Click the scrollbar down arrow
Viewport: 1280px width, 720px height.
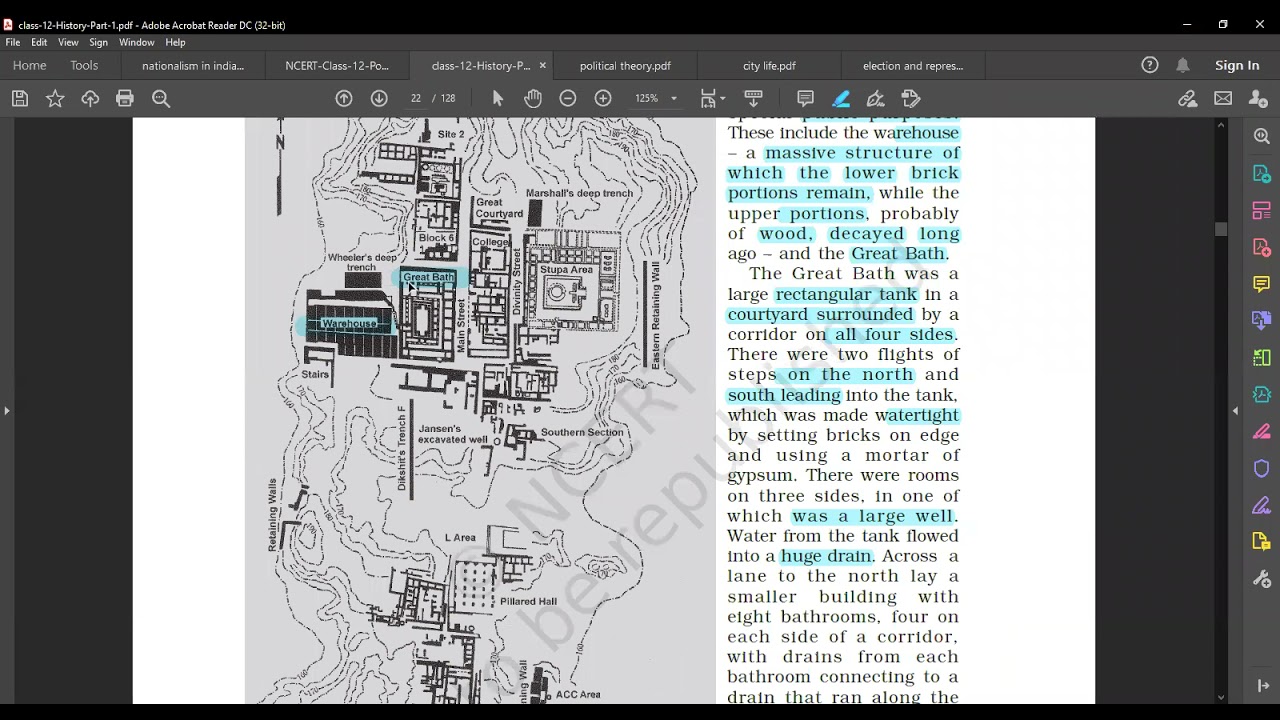coord(1220,697)
